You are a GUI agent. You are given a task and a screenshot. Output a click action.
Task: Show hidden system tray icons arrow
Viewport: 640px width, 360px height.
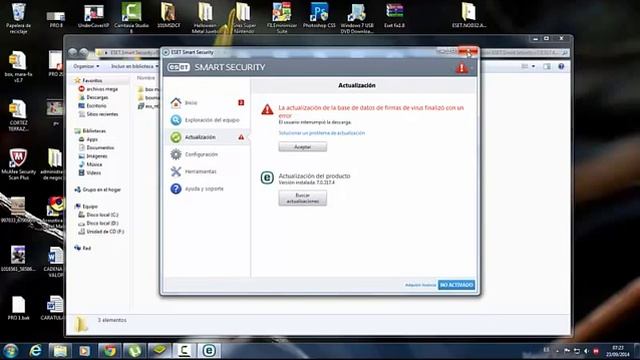click(x=558, y=351)
